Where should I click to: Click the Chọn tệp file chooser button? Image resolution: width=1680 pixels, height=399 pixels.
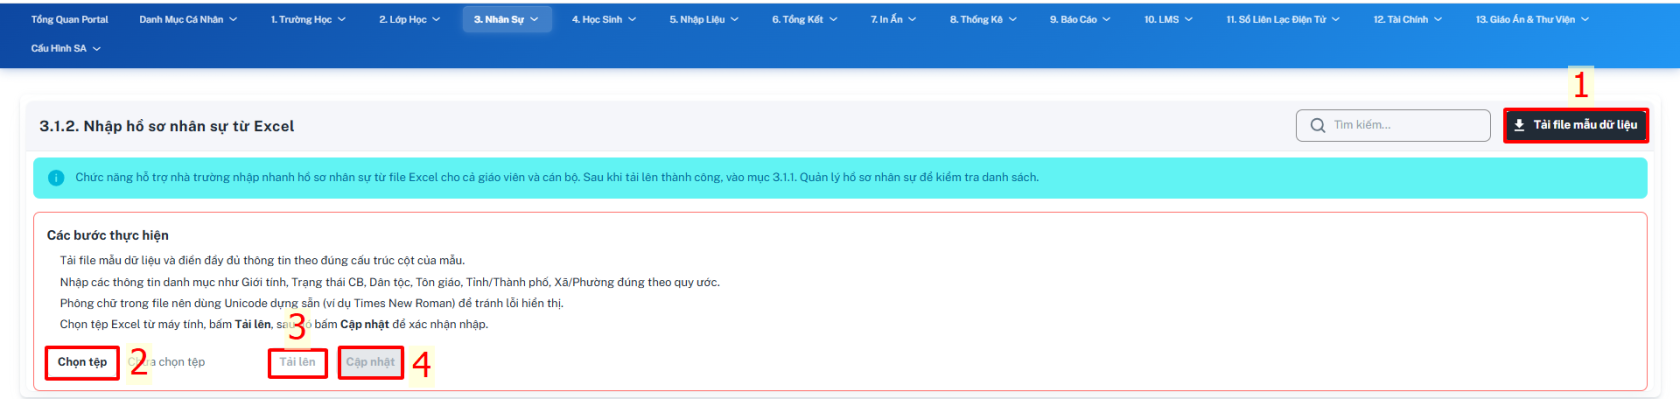[x=82, y=362]
